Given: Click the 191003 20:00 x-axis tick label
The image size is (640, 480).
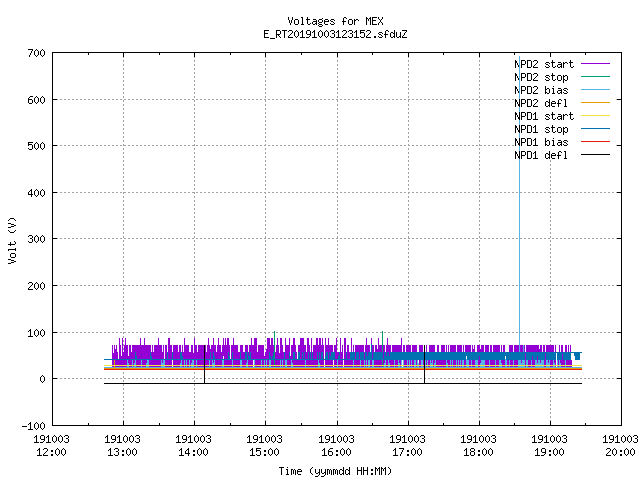Looking at the screenshot, I should 620,446.
